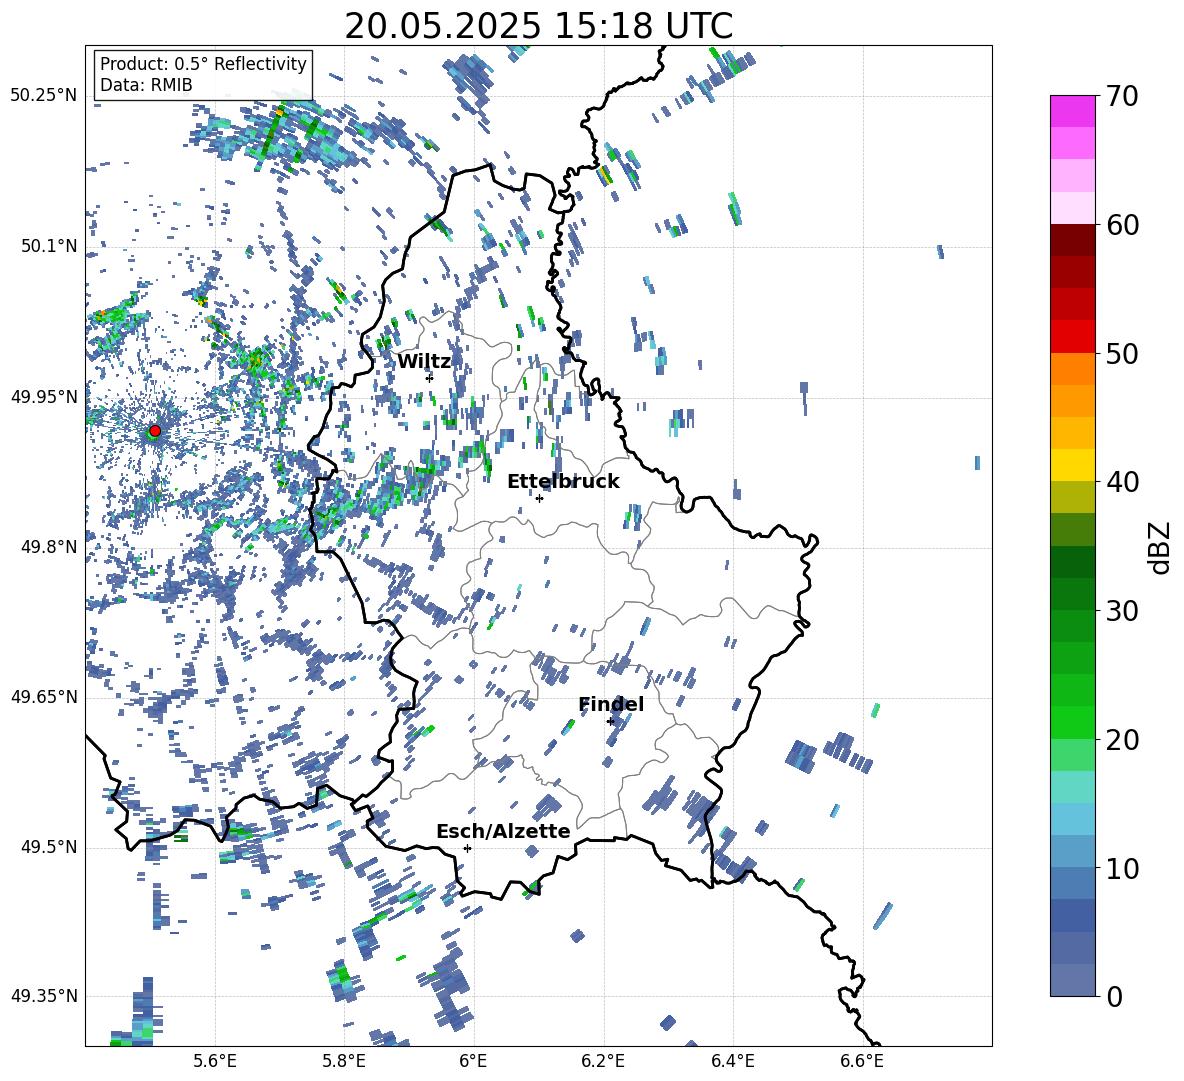The width and height of the screenshot is (1184, 1081).
Task: Click the 6.4°E longitude label
Action: pos(732,1061)
